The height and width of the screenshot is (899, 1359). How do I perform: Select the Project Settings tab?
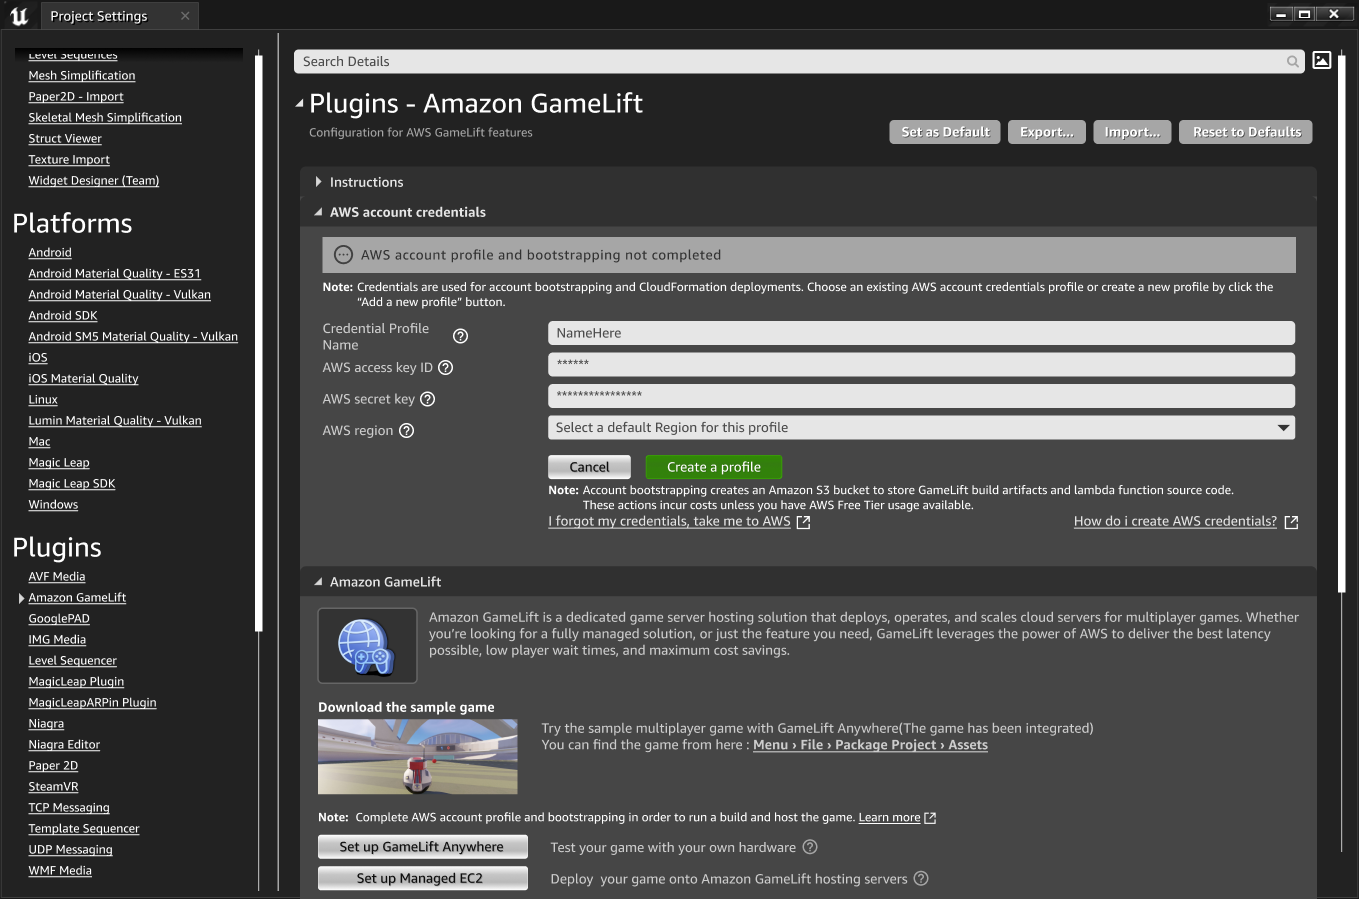pyautogui.click(x=99, y=16)
